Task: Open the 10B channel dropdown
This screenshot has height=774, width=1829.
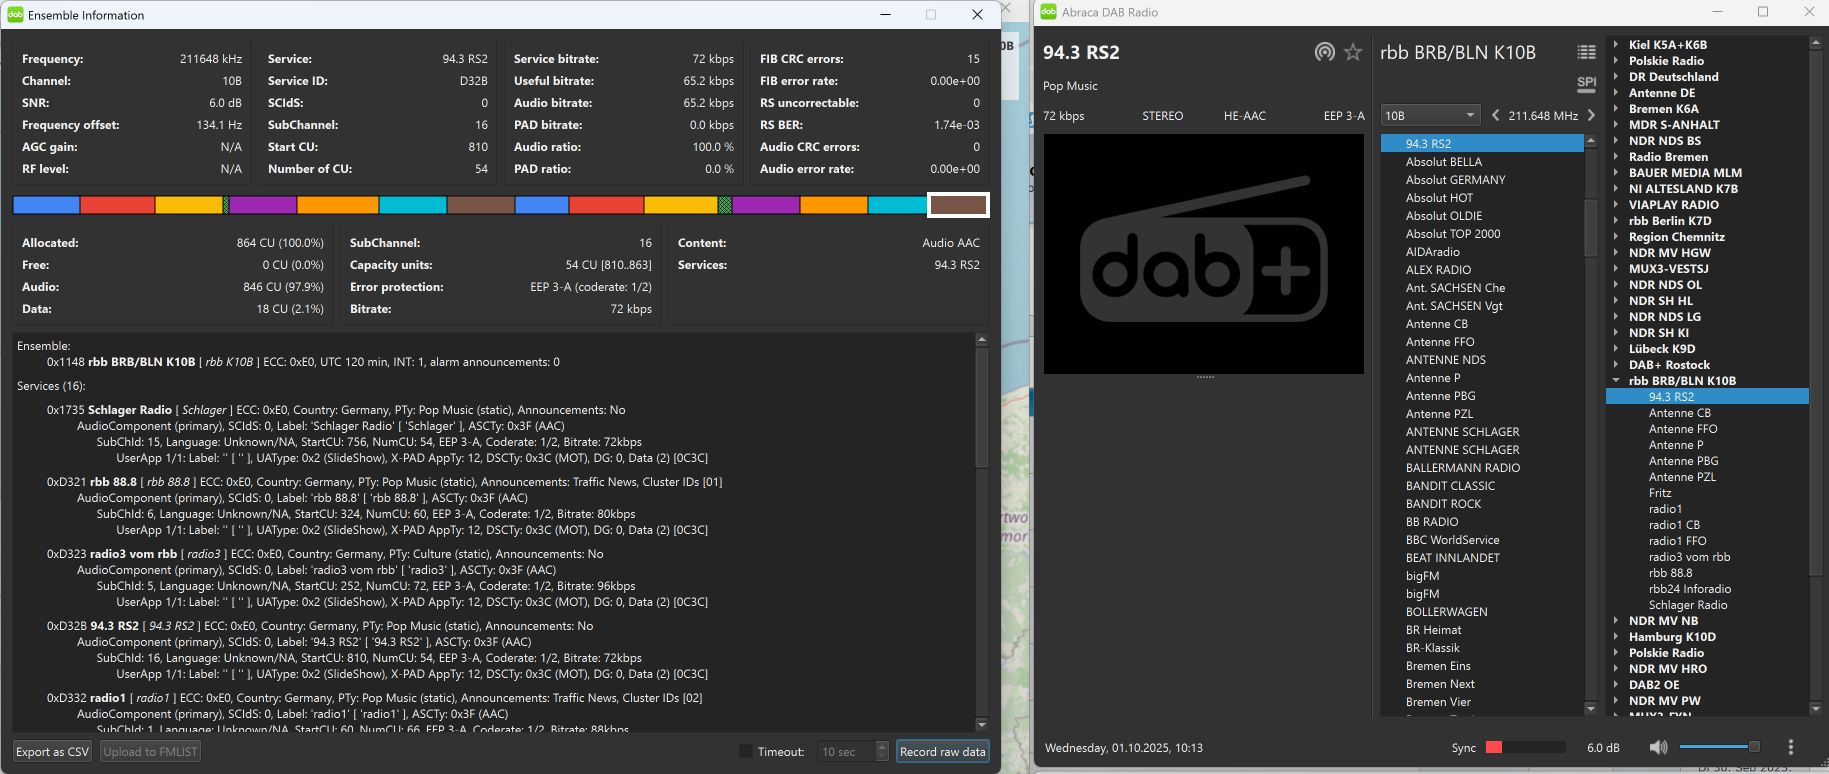Action: pyautogui.click(x=1429, y=115)
